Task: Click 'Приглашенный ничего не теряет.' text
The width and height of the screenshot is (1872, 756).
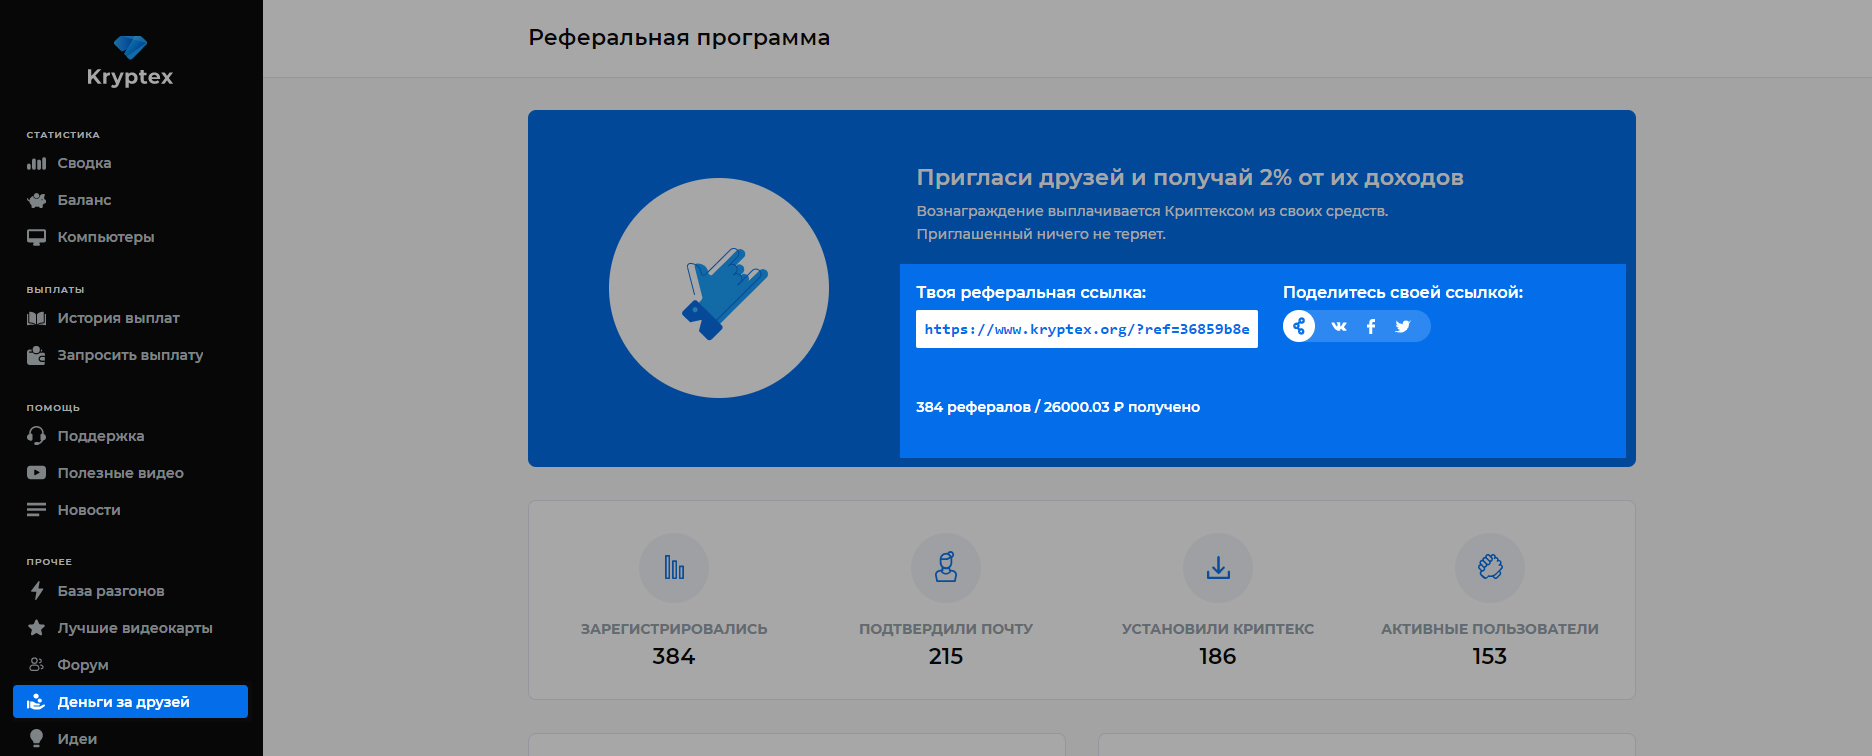Action: pyautogui.click(x=1041, y=234)
